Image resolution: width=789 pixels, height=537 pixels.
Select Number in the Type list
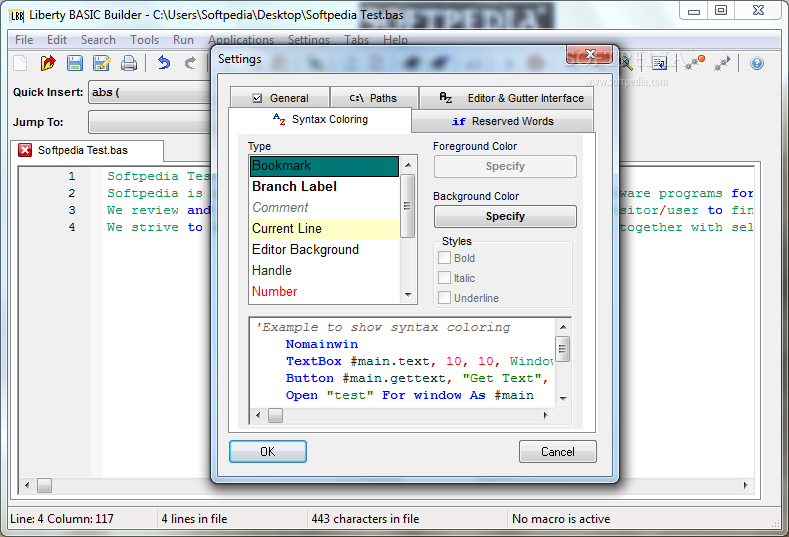(x=324, y=291)
